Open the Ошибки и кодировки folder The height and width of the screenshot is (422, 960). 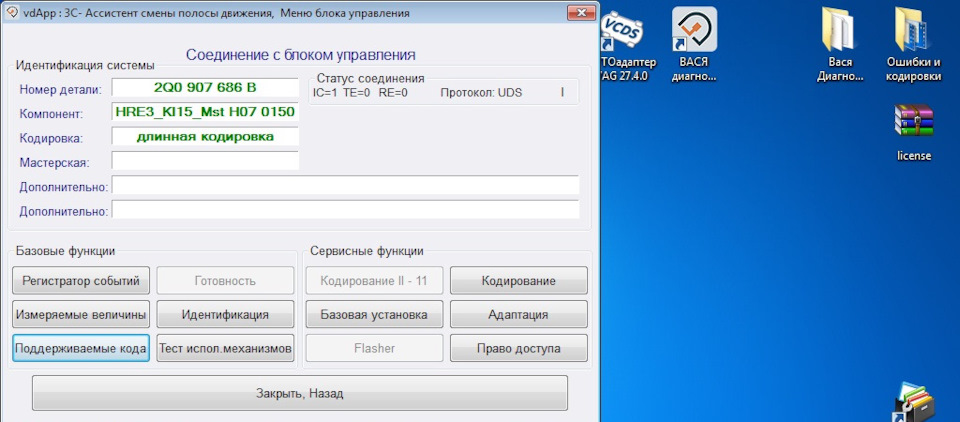[x=913, y=30]
